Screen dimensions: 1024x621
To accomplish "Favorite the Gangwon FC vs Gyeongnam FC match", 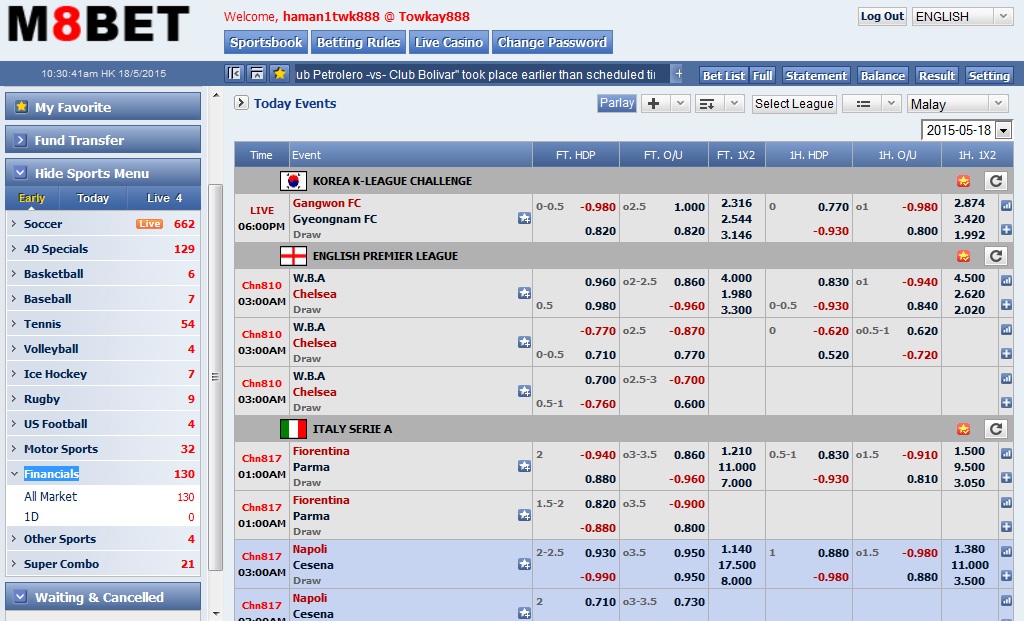I will (524, 218).
